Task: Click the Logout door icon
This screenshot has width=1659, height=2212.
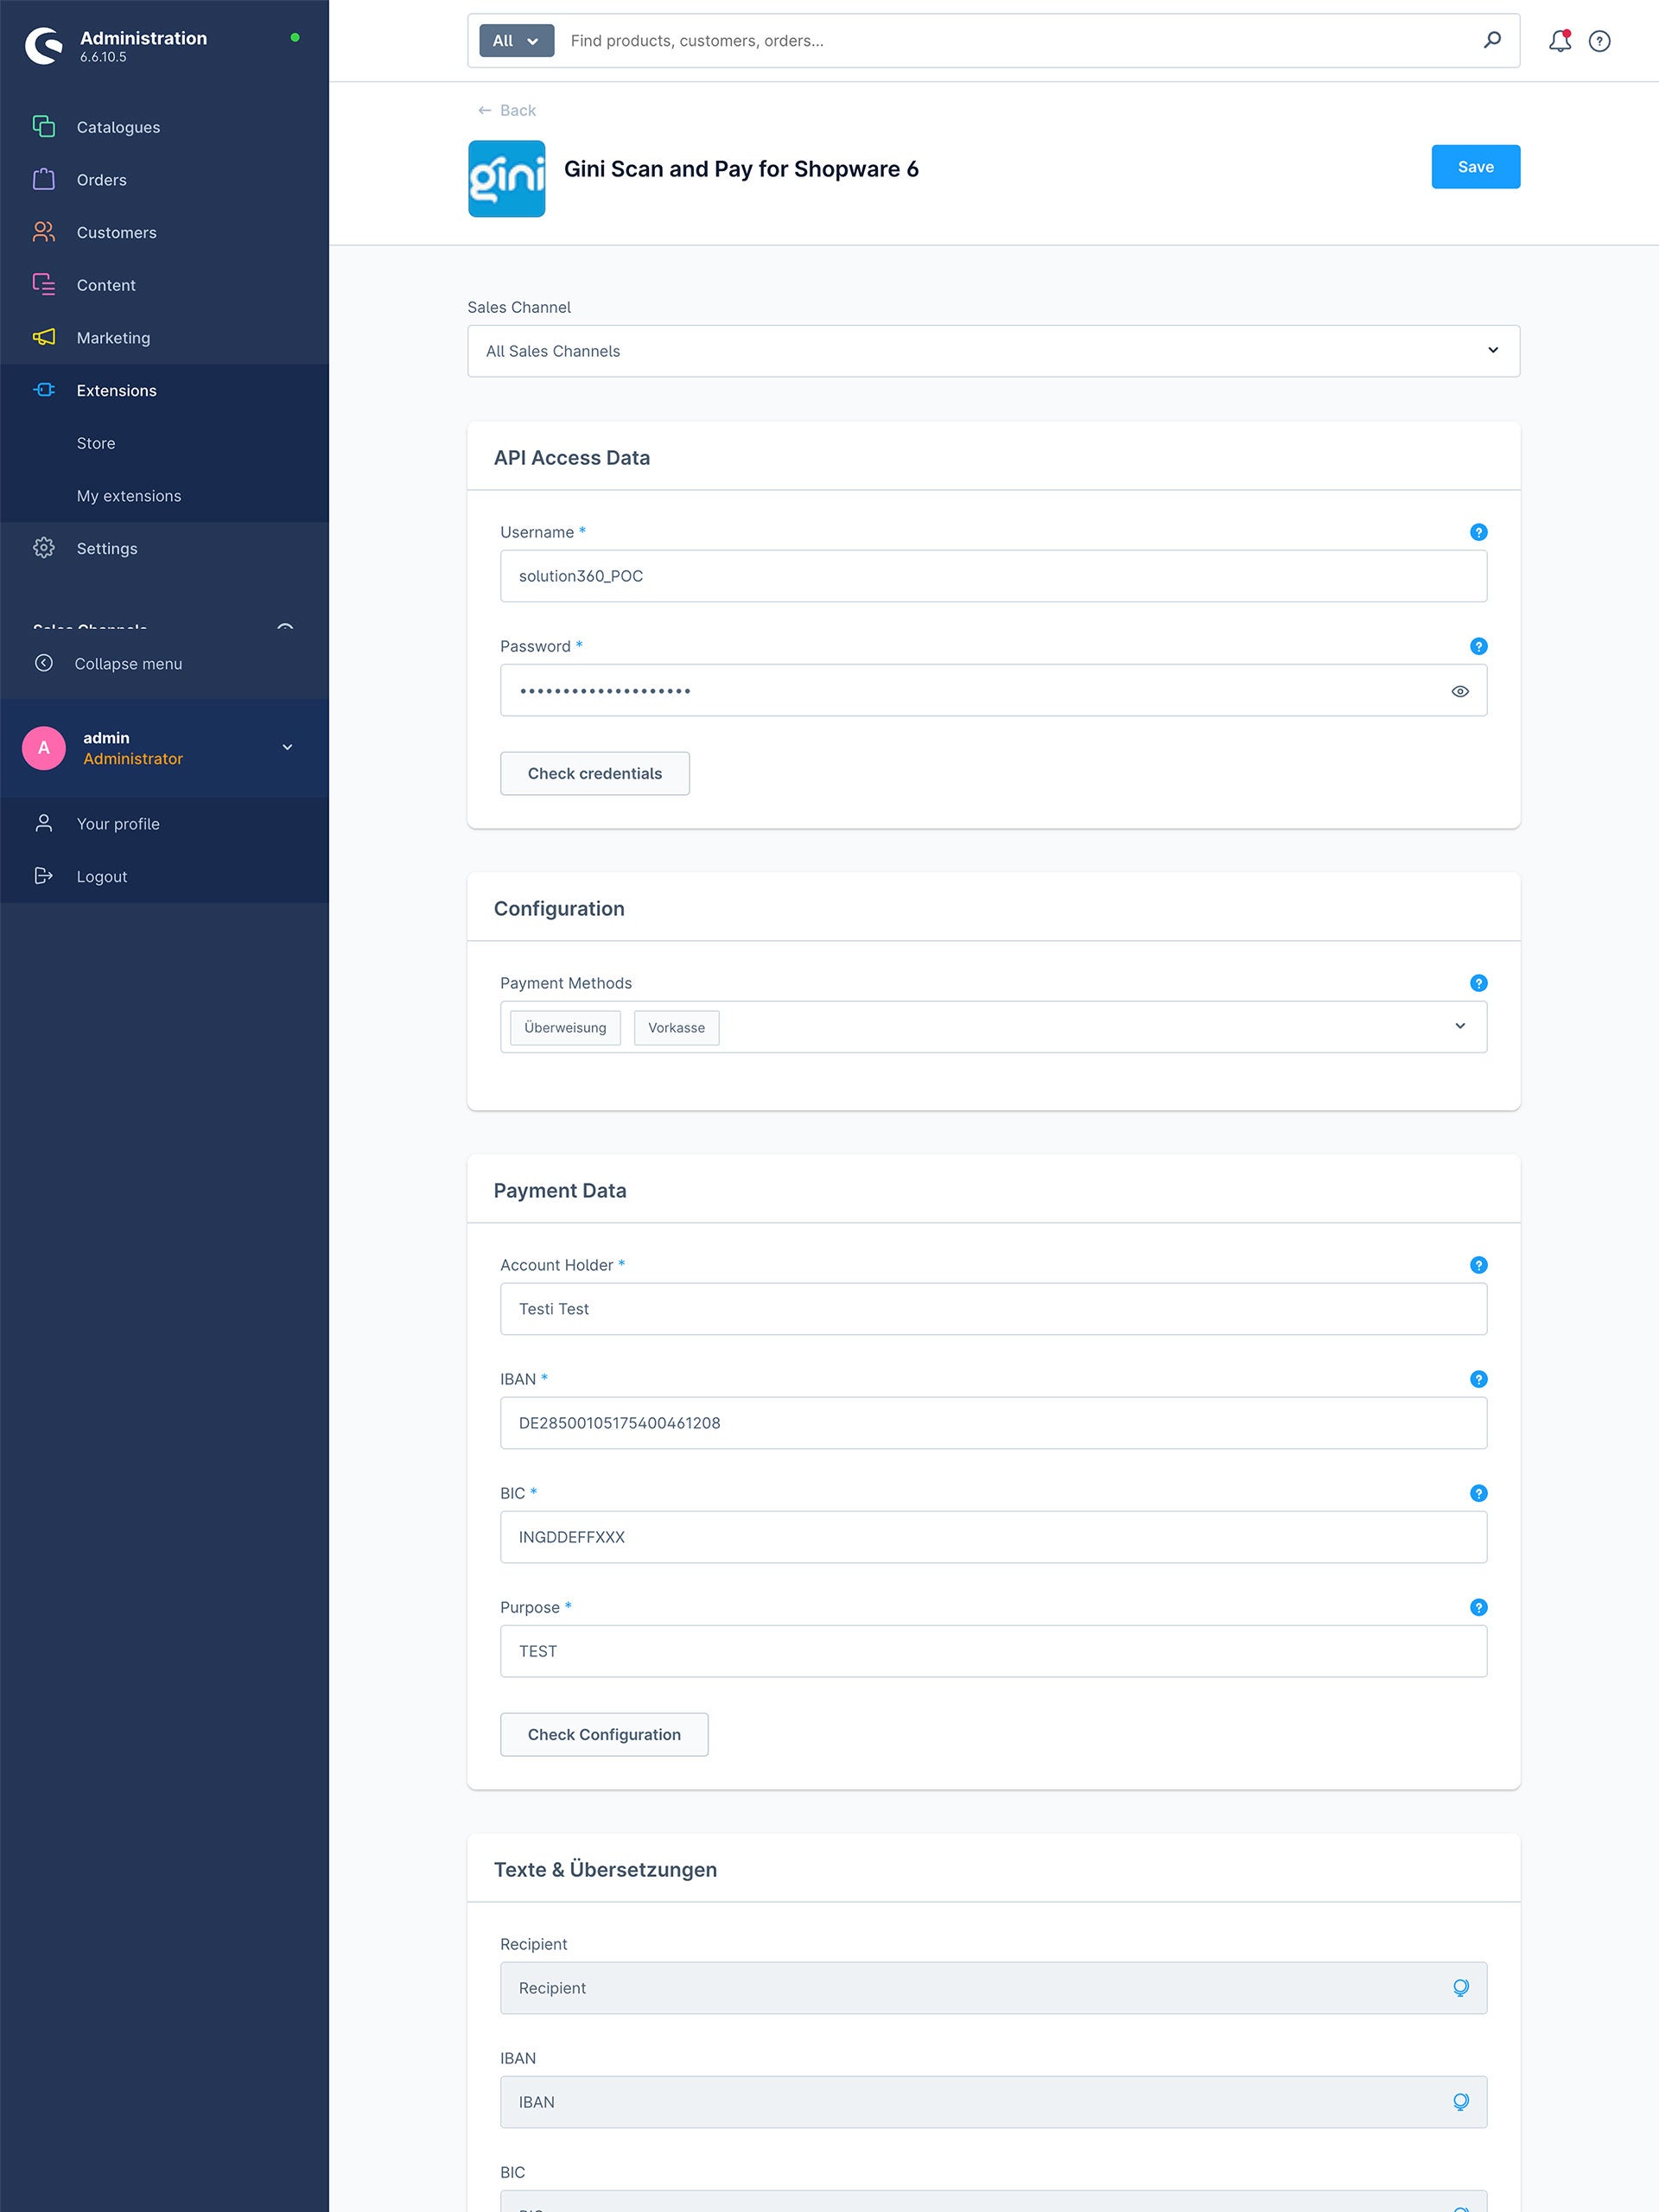Action: (43, 876)
